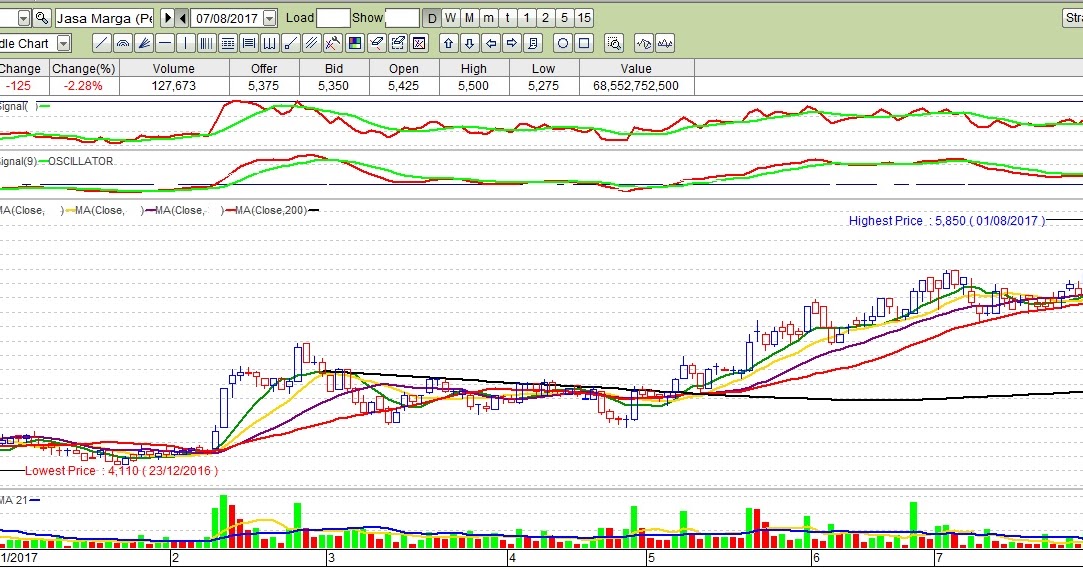Toggle the weekly W timeframe
This screenshot has height=569, width=1083.
[451, 18]
